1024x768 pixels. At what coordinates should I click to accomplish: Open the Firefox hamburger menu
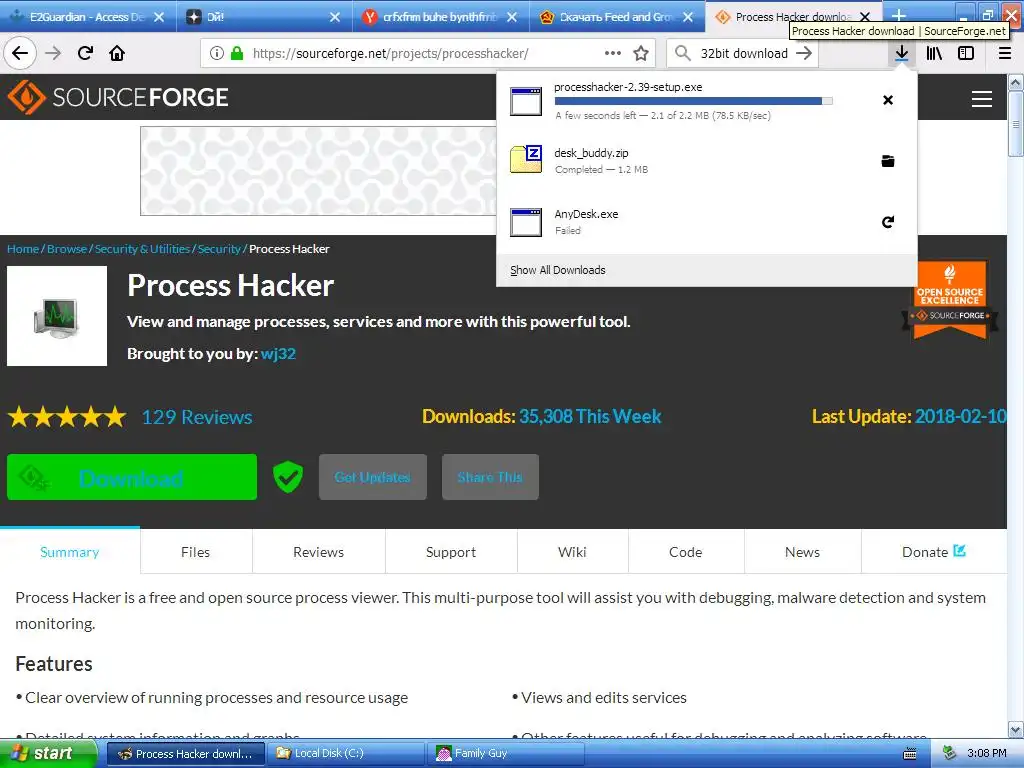click(1005, 53)
